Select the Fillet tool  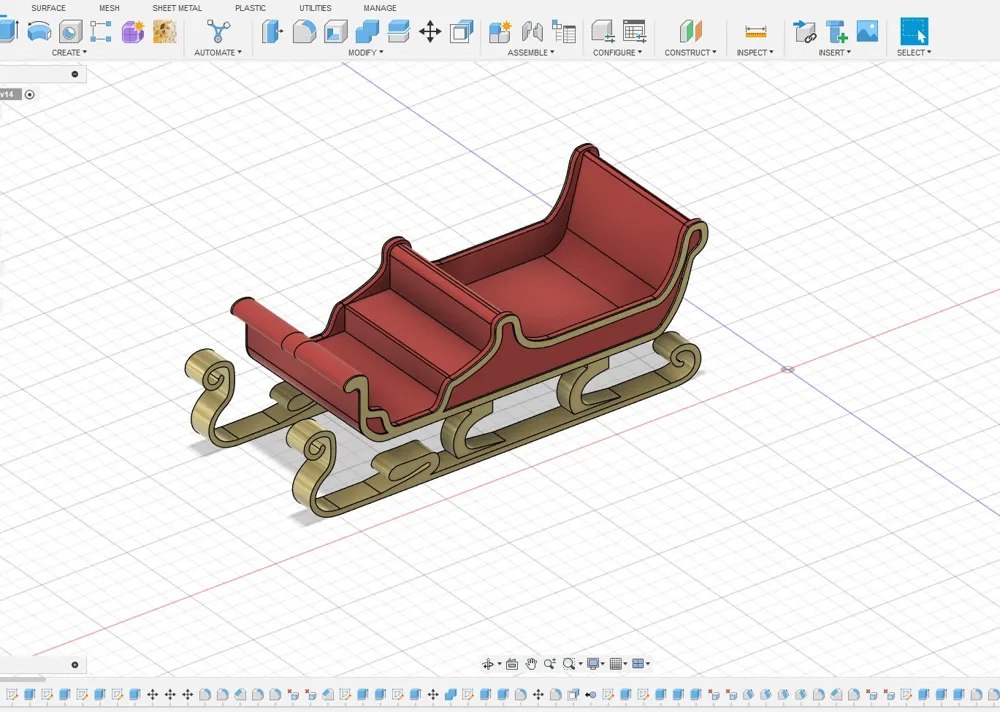304,31
